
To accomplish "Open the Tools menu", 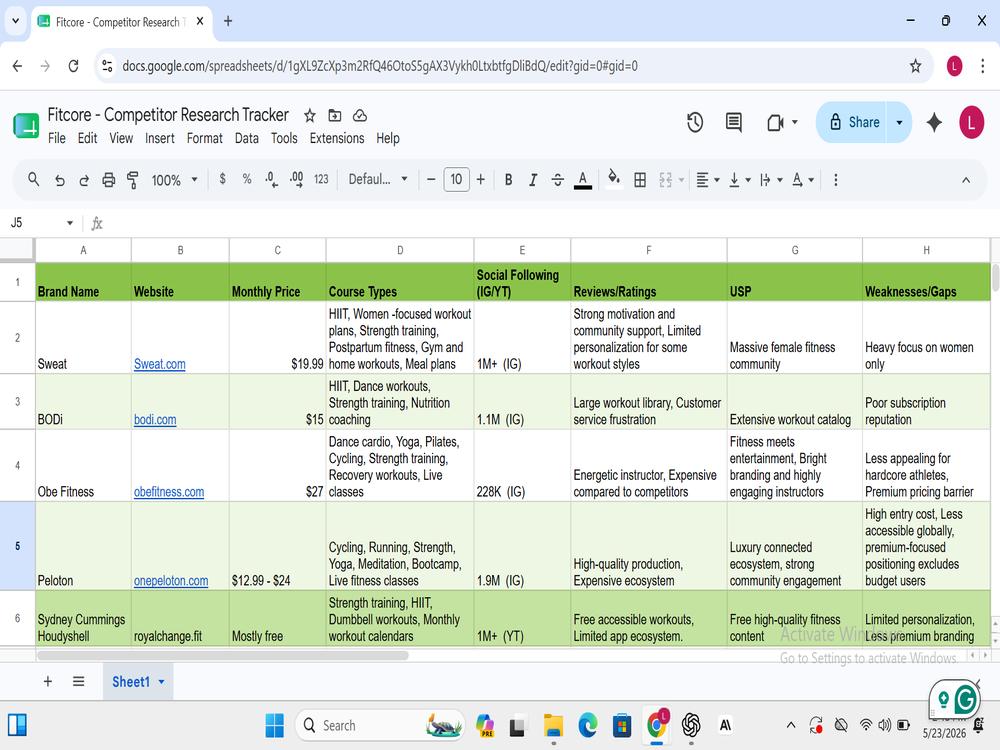I will tap(284, 138).
